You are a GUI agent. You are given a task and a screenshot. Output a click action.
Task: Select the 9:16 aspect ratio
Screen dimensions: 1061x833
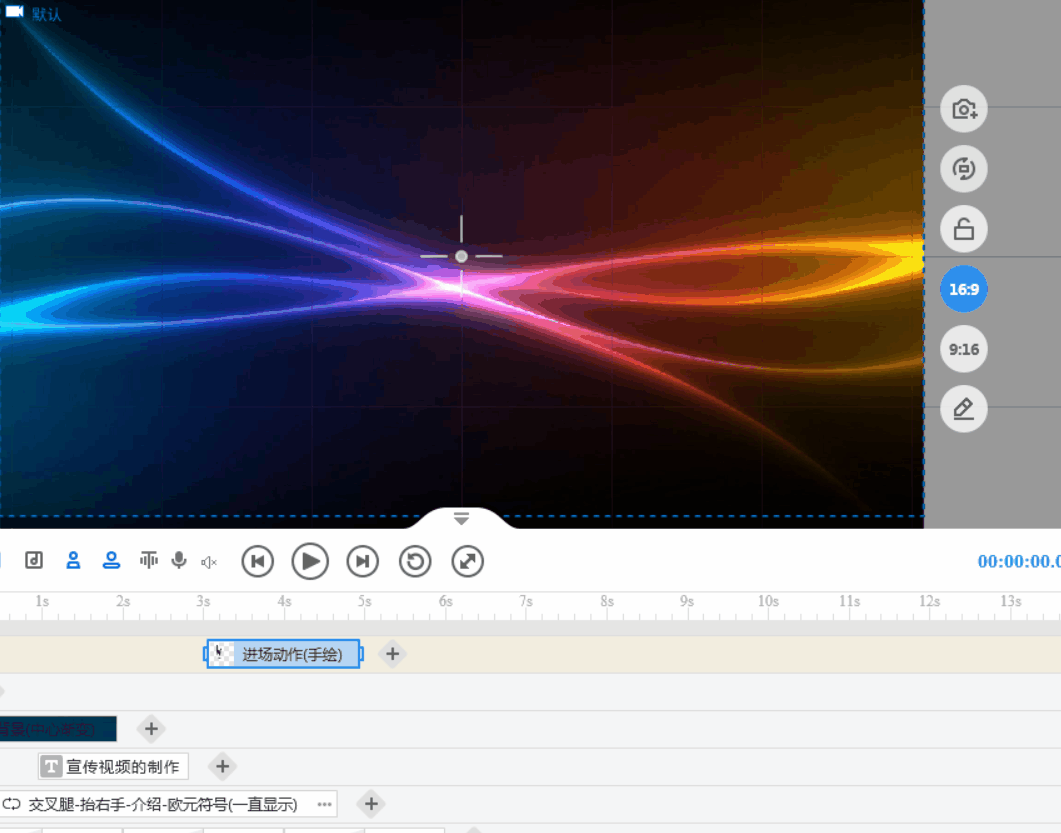pos(964,349)
